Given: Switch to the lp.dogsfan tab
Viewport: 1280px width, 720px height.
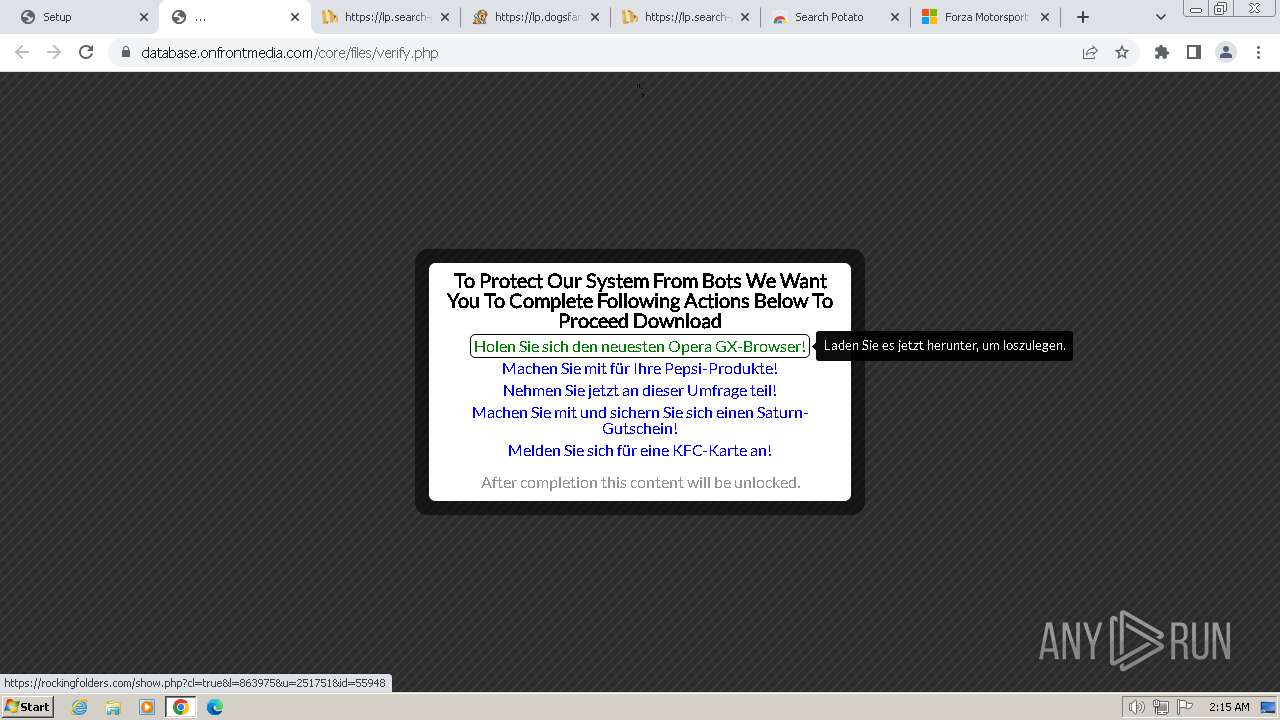Looking at the screenshot, I should [x=536, y=17].
